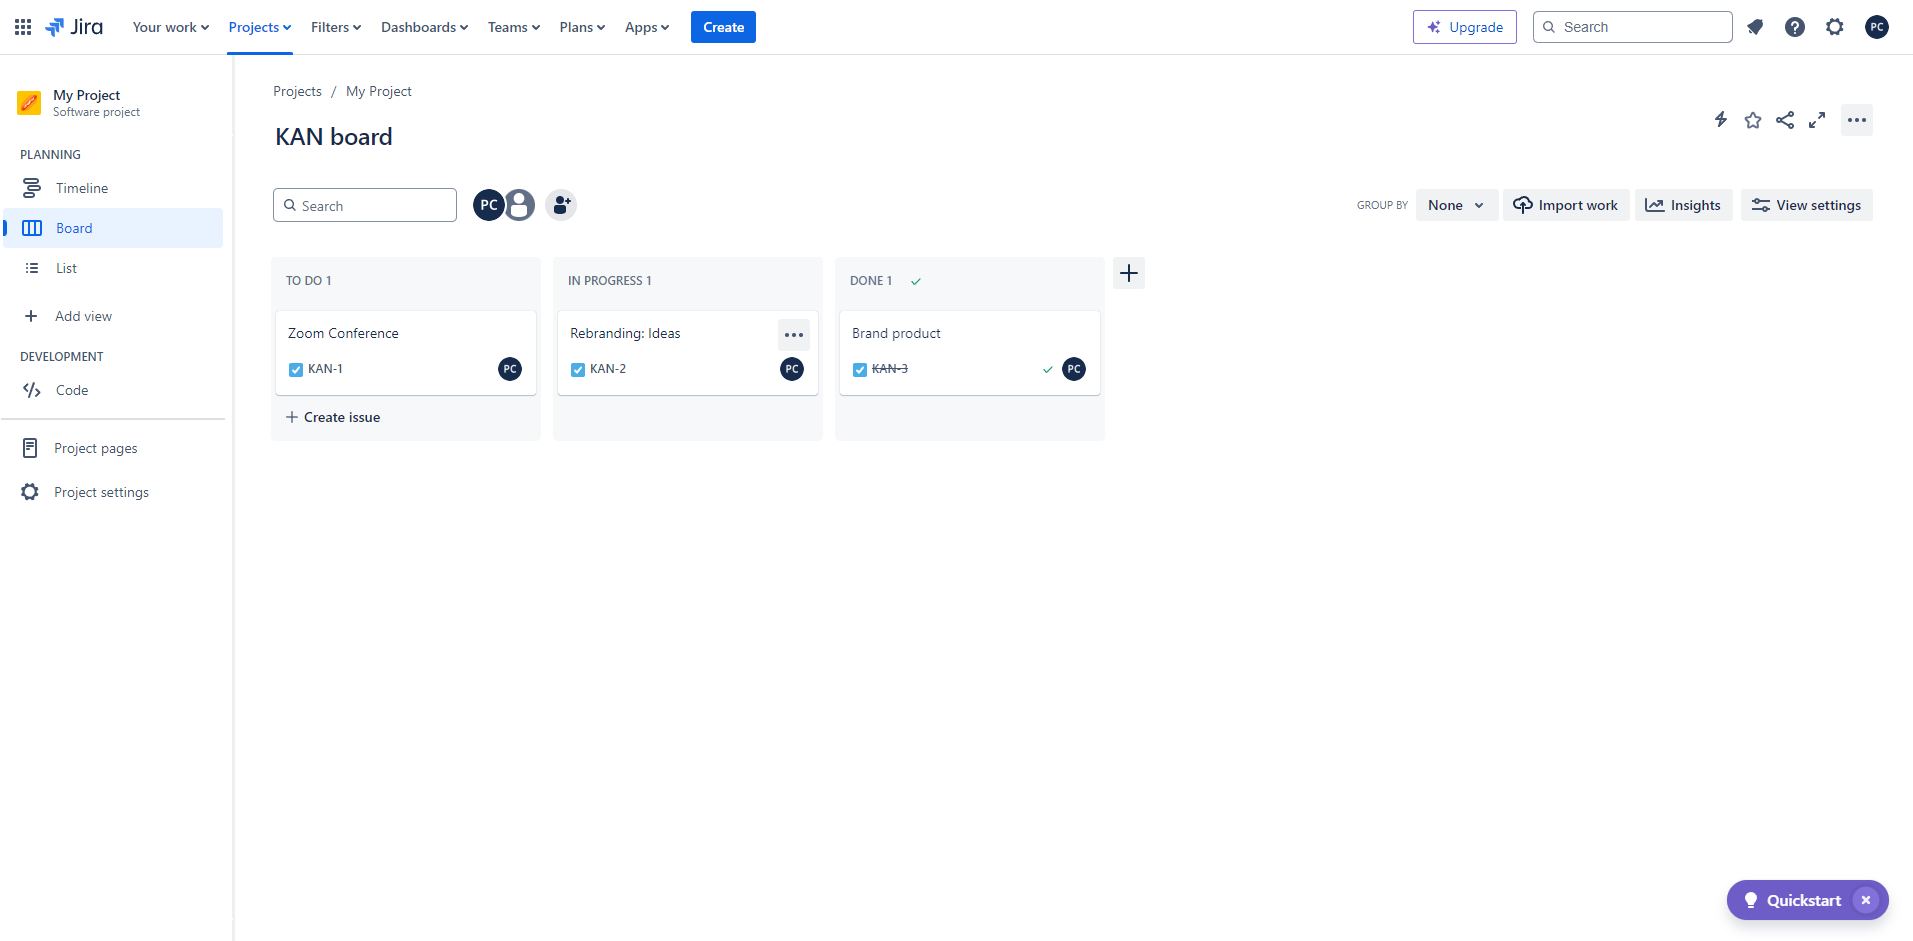Click the Upgrade button
Viewport: 1913px width, 941px height.
1465,27
